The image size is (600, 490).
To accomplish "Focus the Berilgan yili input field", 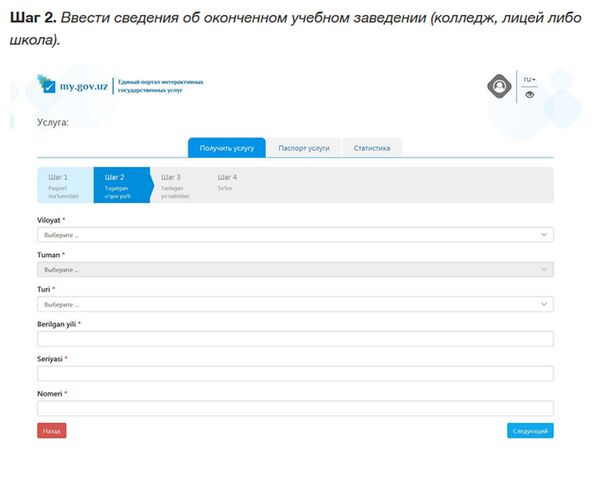I will 295,339.
